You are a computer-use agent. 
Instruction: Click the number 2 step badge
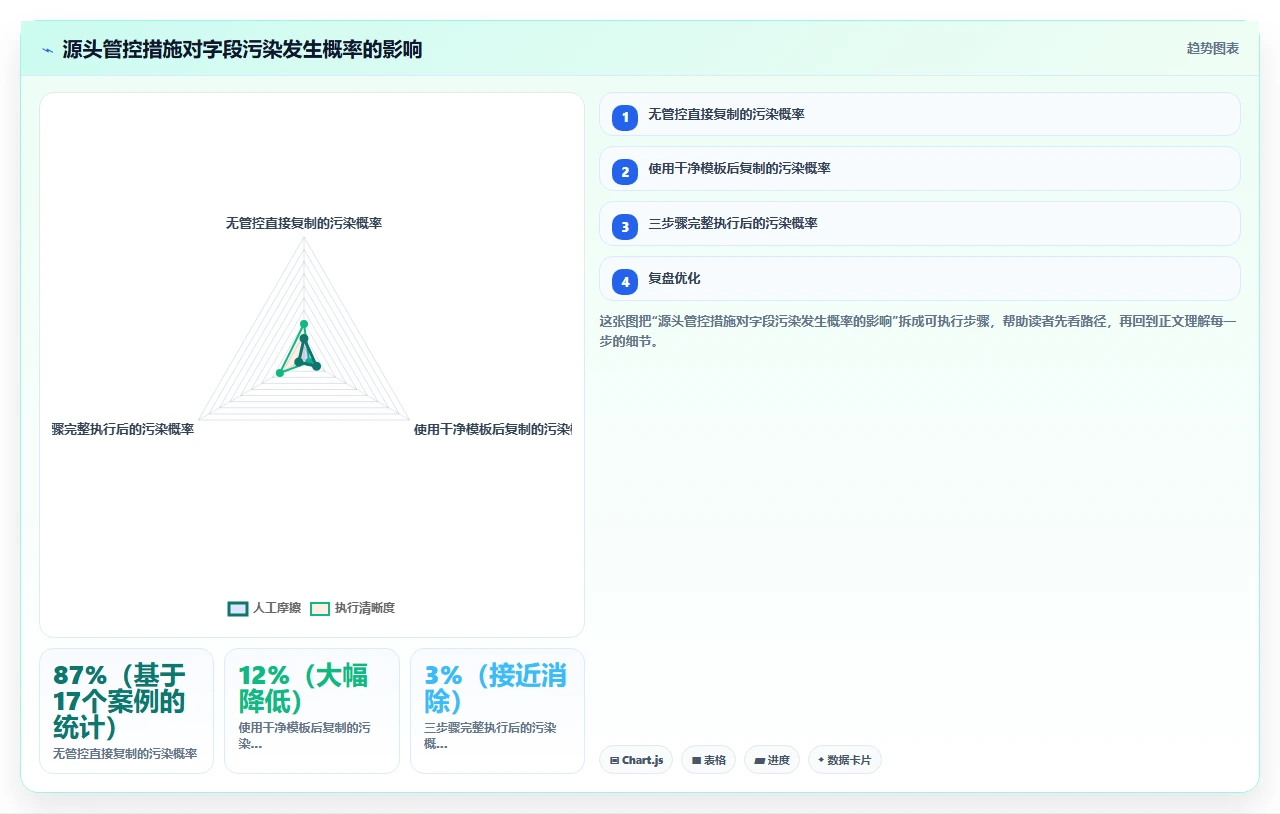[625, 172]
